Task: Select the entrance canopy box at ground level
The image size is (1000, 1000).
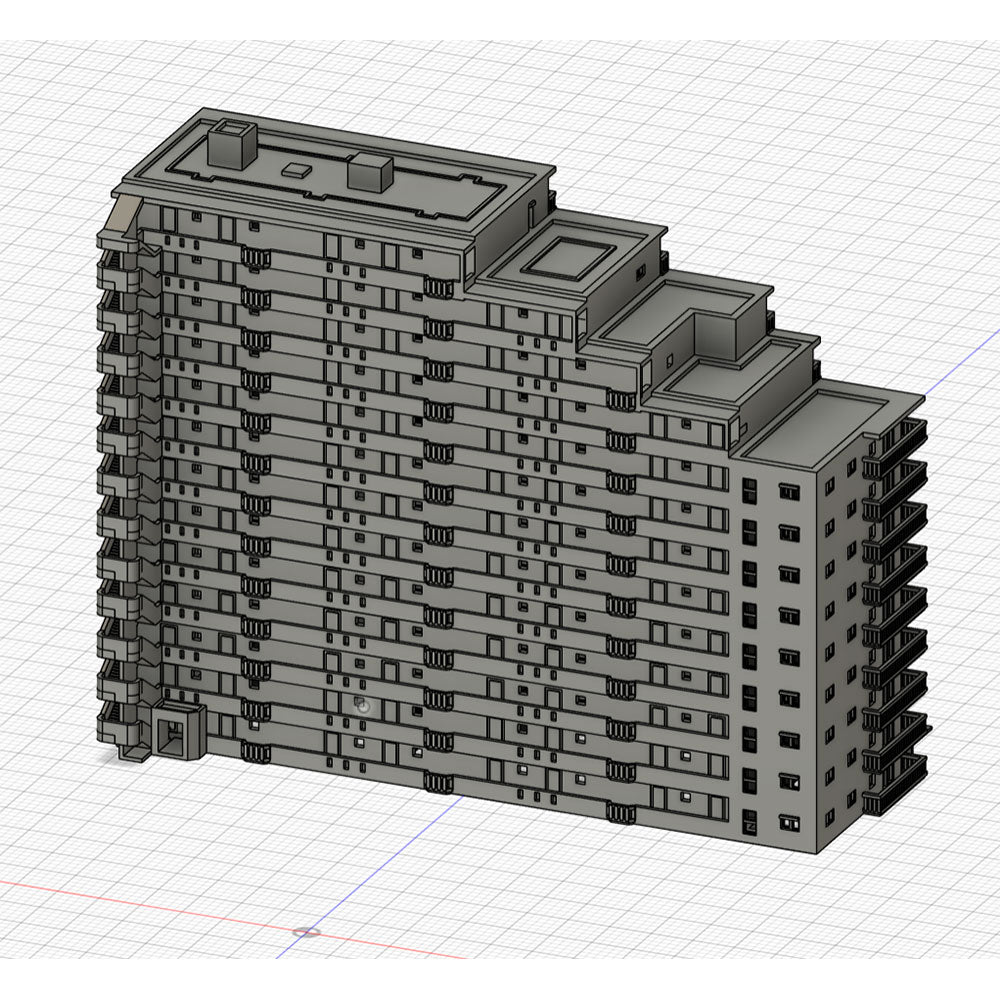Action: click(x=177, y=732)
